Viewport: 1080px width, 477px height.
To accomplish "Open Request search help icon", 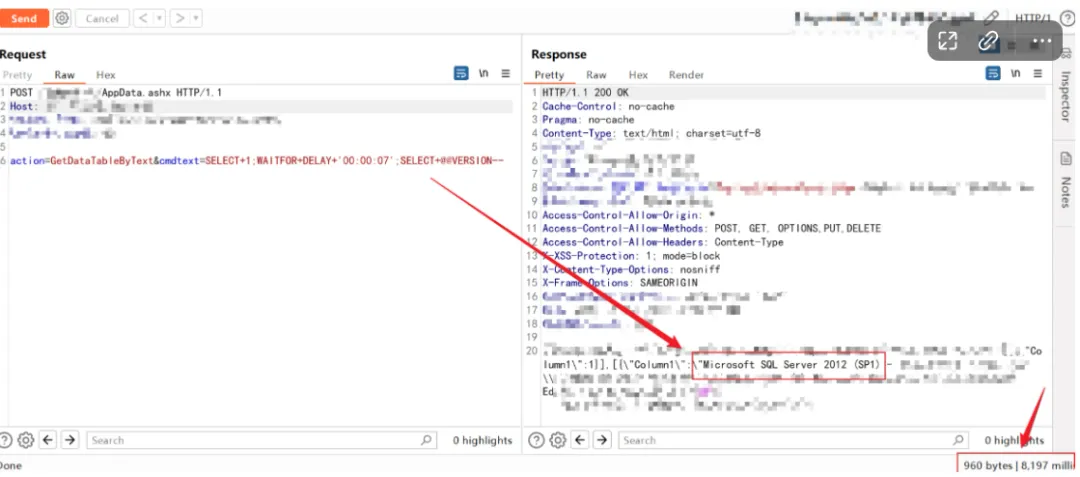I will [x=6, y=440].
